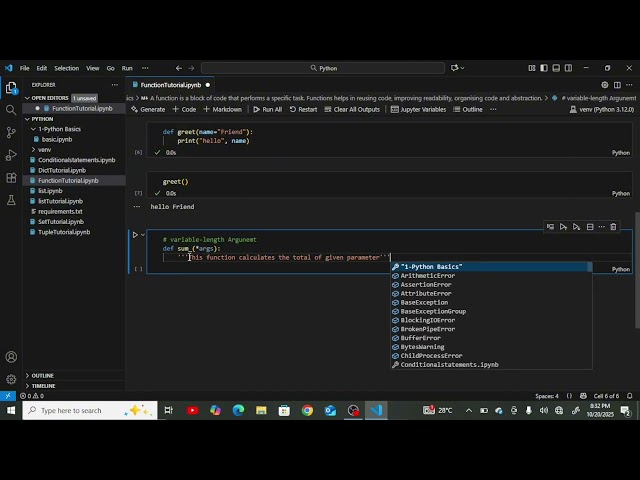Open the Search view in activity bar
640x480 pixels.
point(11,110)
